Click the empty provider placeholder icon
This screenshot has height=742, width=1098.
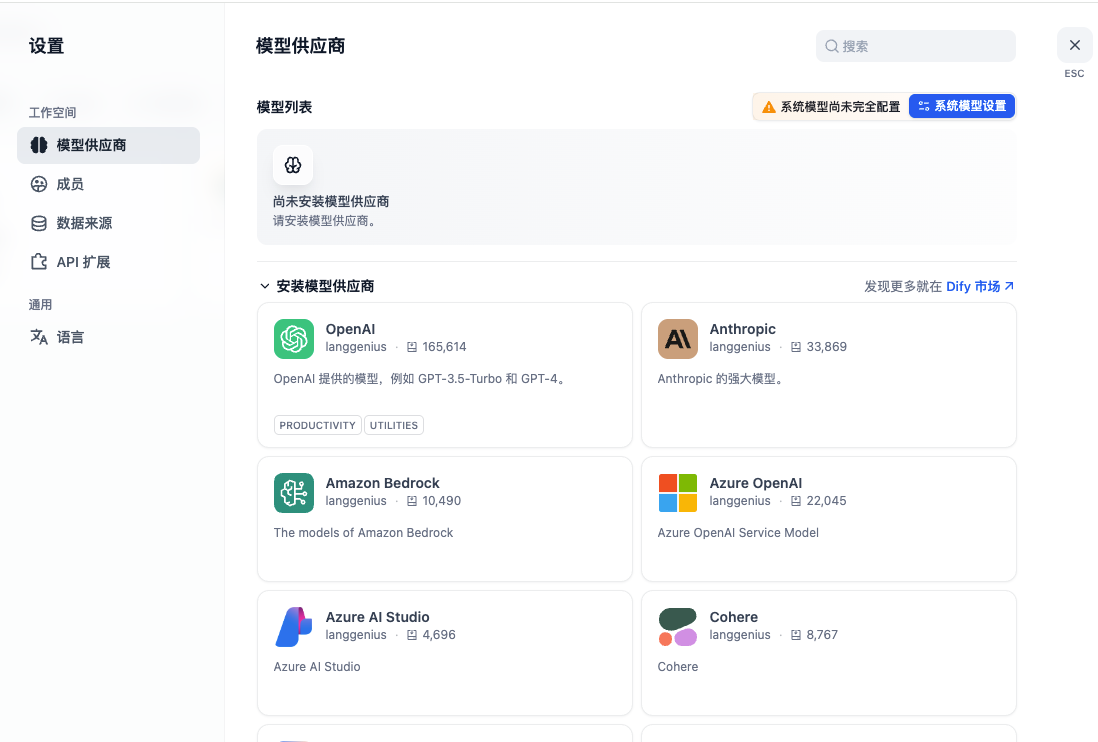click(x=293, y=165)
